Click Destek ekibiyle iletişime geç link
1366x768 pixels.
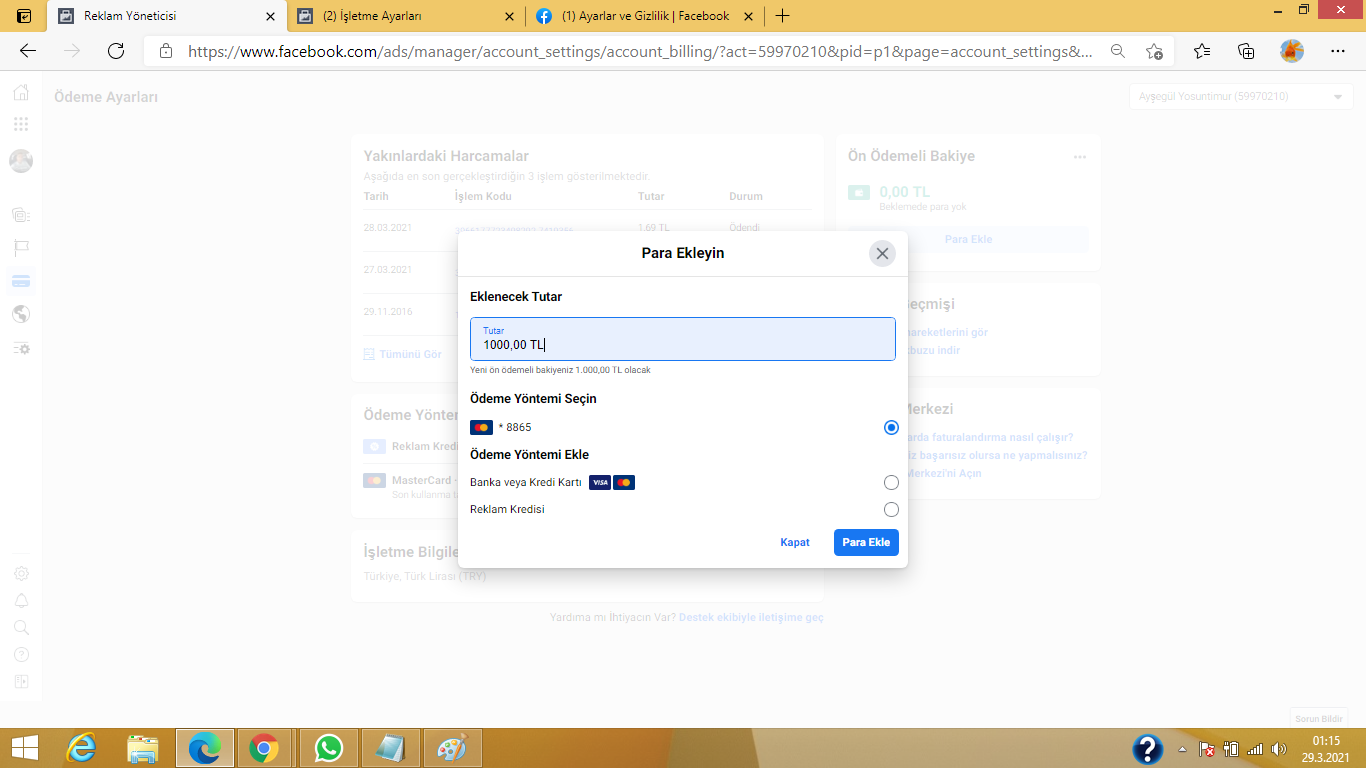pyautogui.click(x=751, y=618)
